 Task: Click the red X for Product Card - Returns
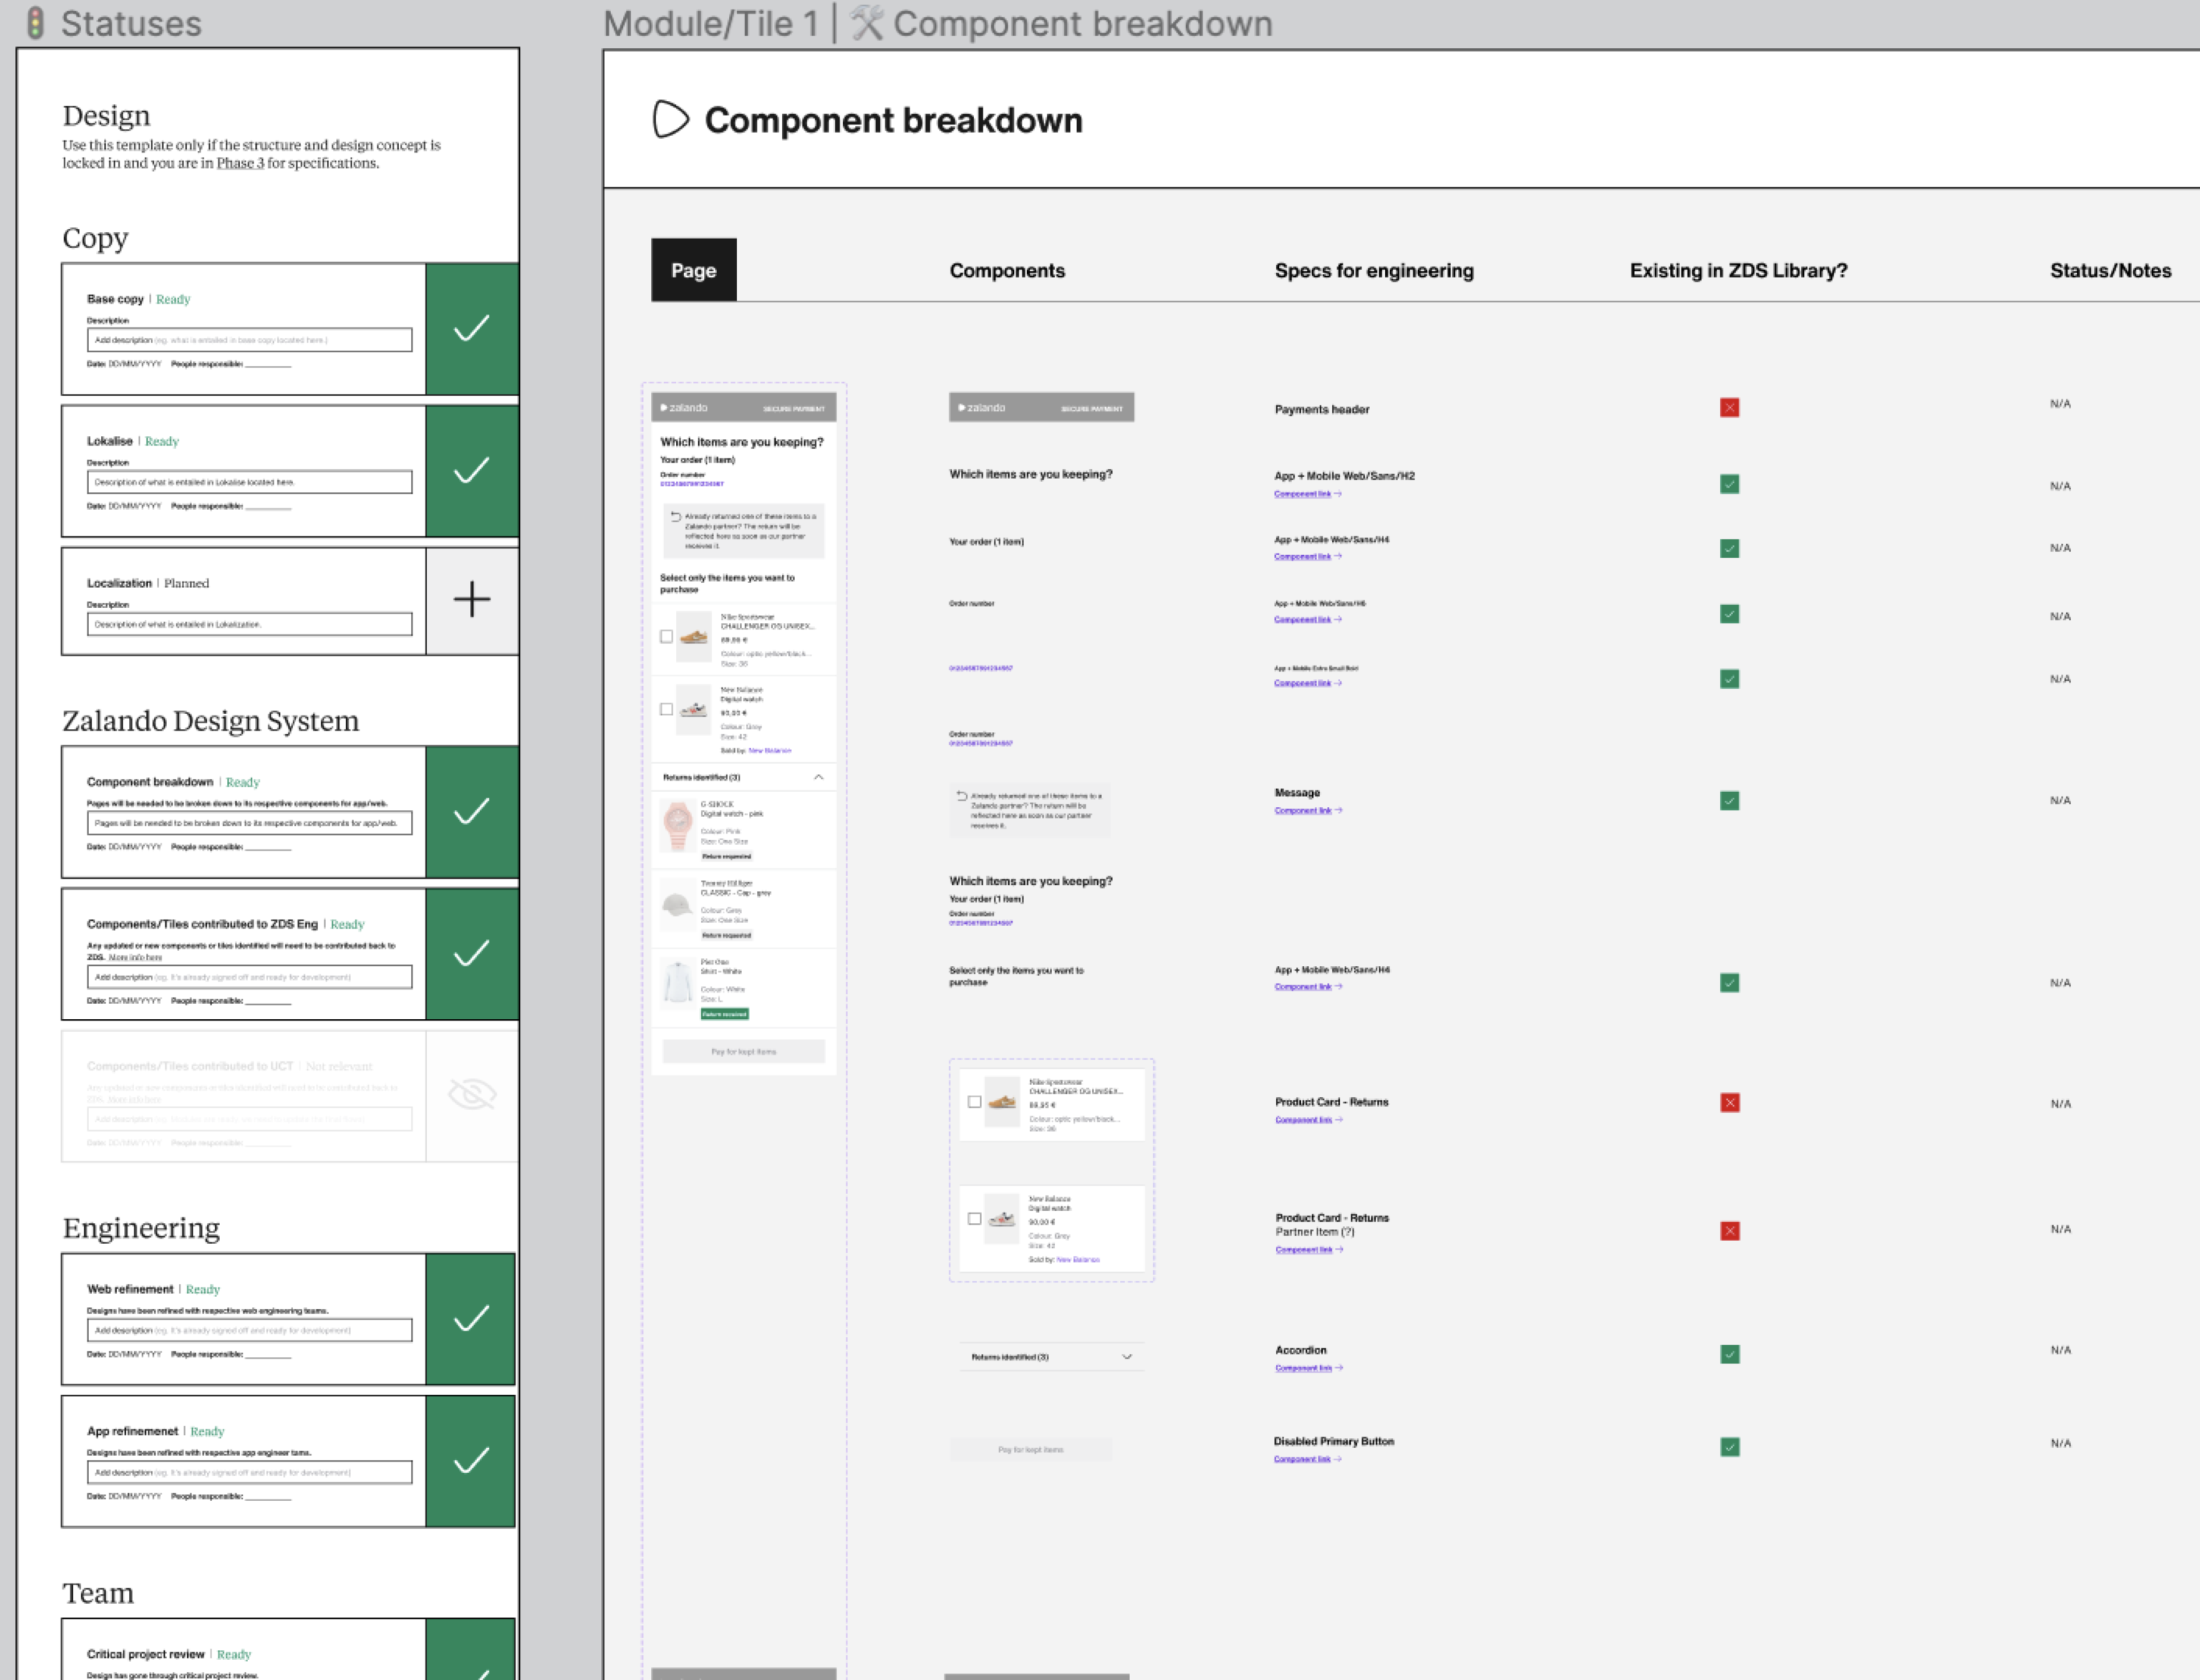pyautogui.click(x=1729, y=1103)
